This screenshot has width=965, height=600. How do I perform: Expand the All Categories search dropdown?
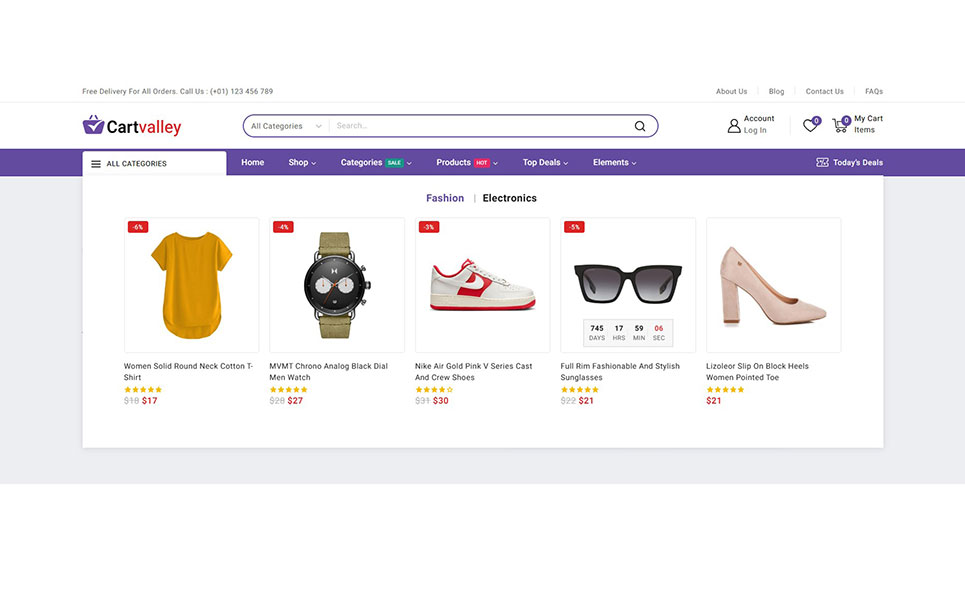pyautogui.click(x=286, y=126)
